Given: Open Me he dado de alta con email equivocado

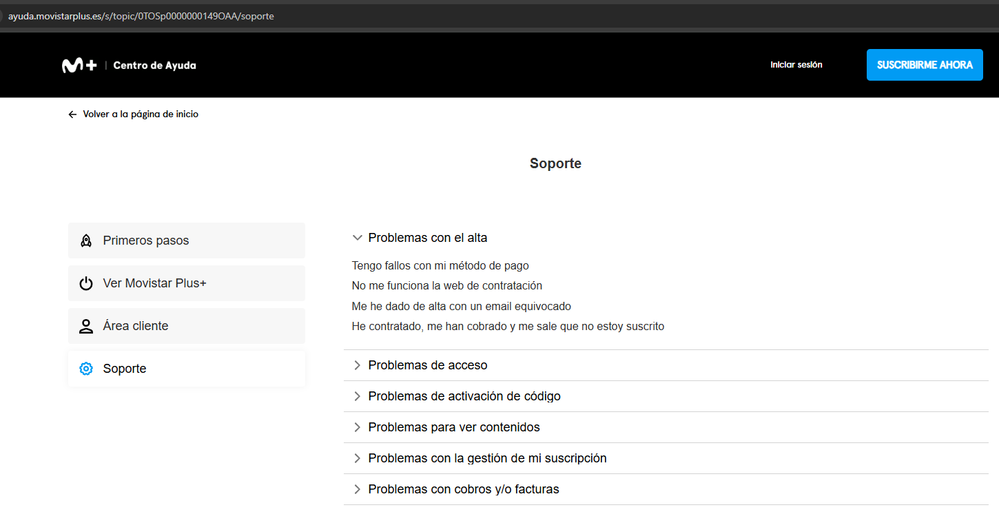Looking at the screenshot, I should coord(461,306).
